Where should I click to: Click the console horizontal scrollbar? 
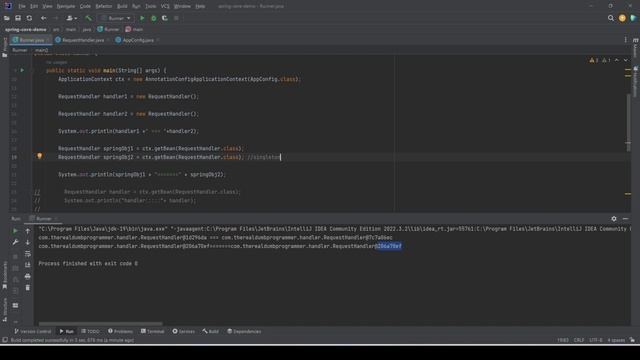click(100, 324)
